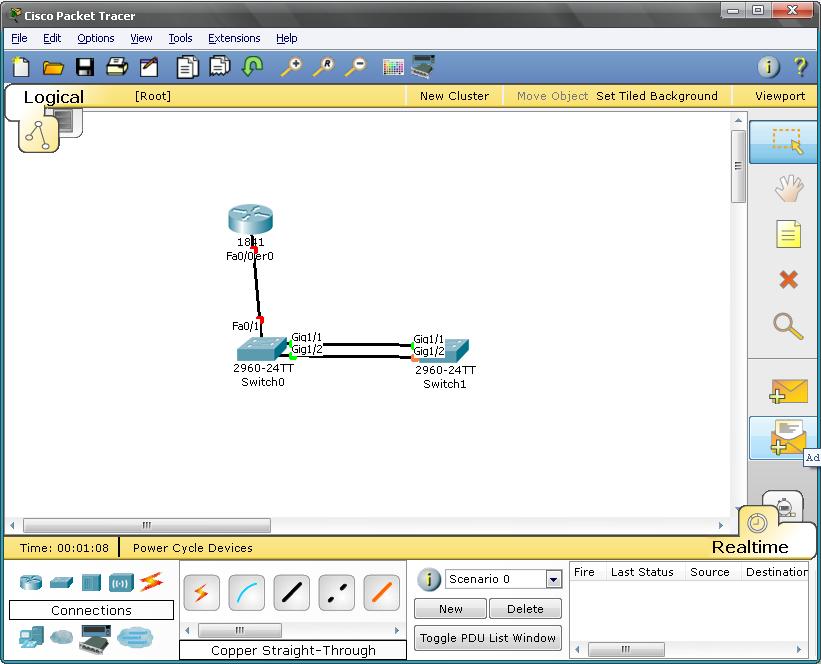This screenshot has height=664, width=821.
Task: Open the Activity Wizard icon
Action: (x=149, y=68)
